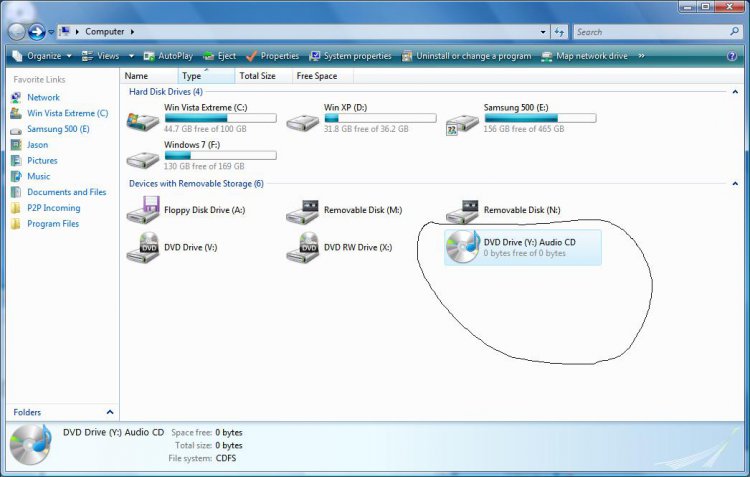Expand the Folders pane
Viewport: 750px width, 477px height.
coord(110,412)
